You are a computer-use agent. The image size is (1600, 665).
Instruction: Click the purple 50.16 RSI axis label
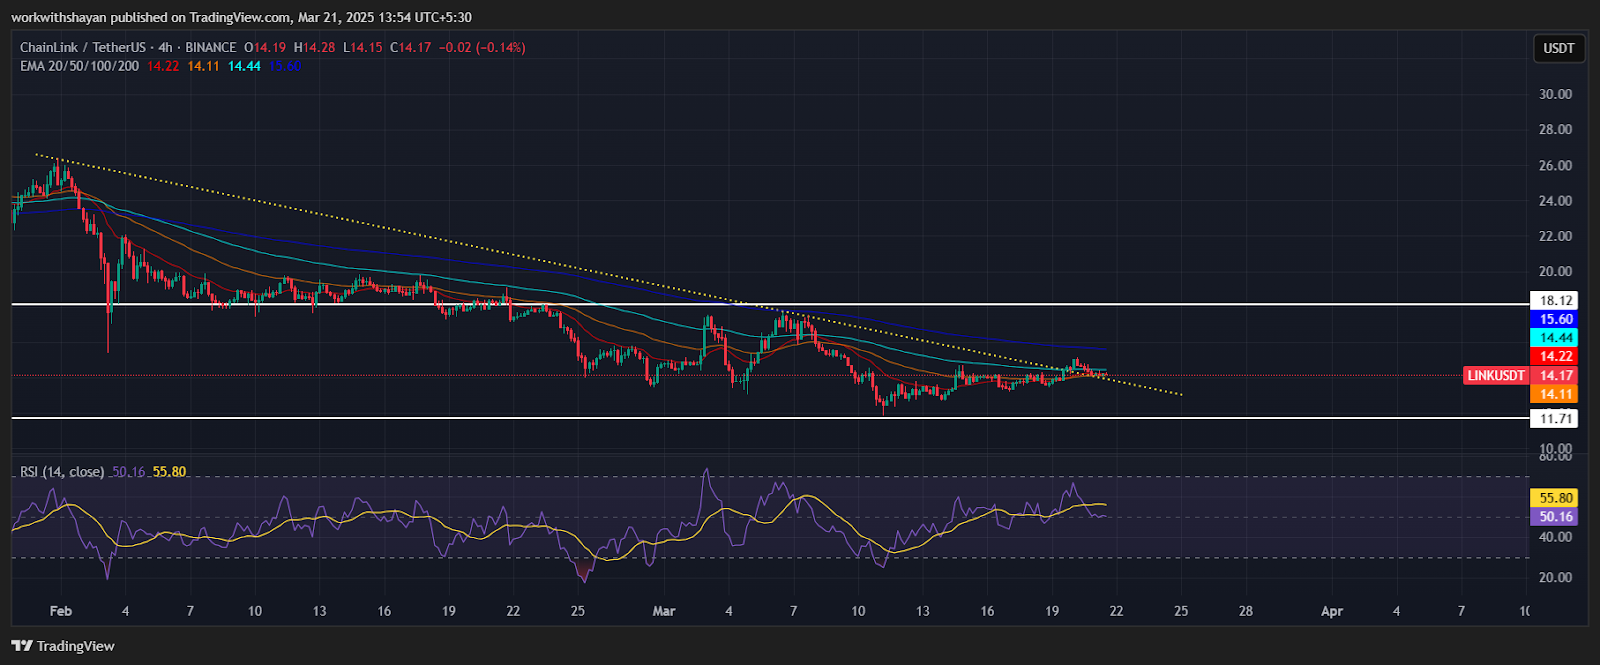pos(1556,517)
